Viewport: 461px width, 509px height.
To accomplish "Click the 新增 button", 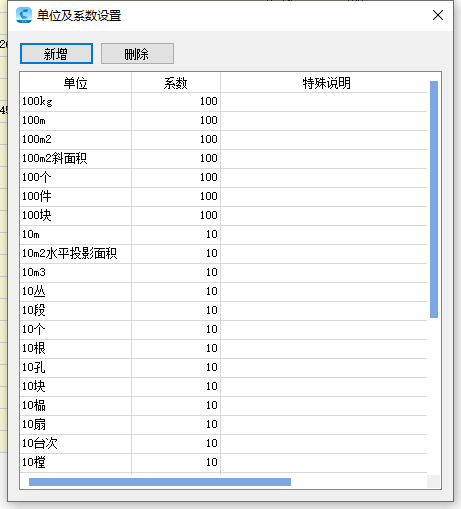I will pos(56,53).
